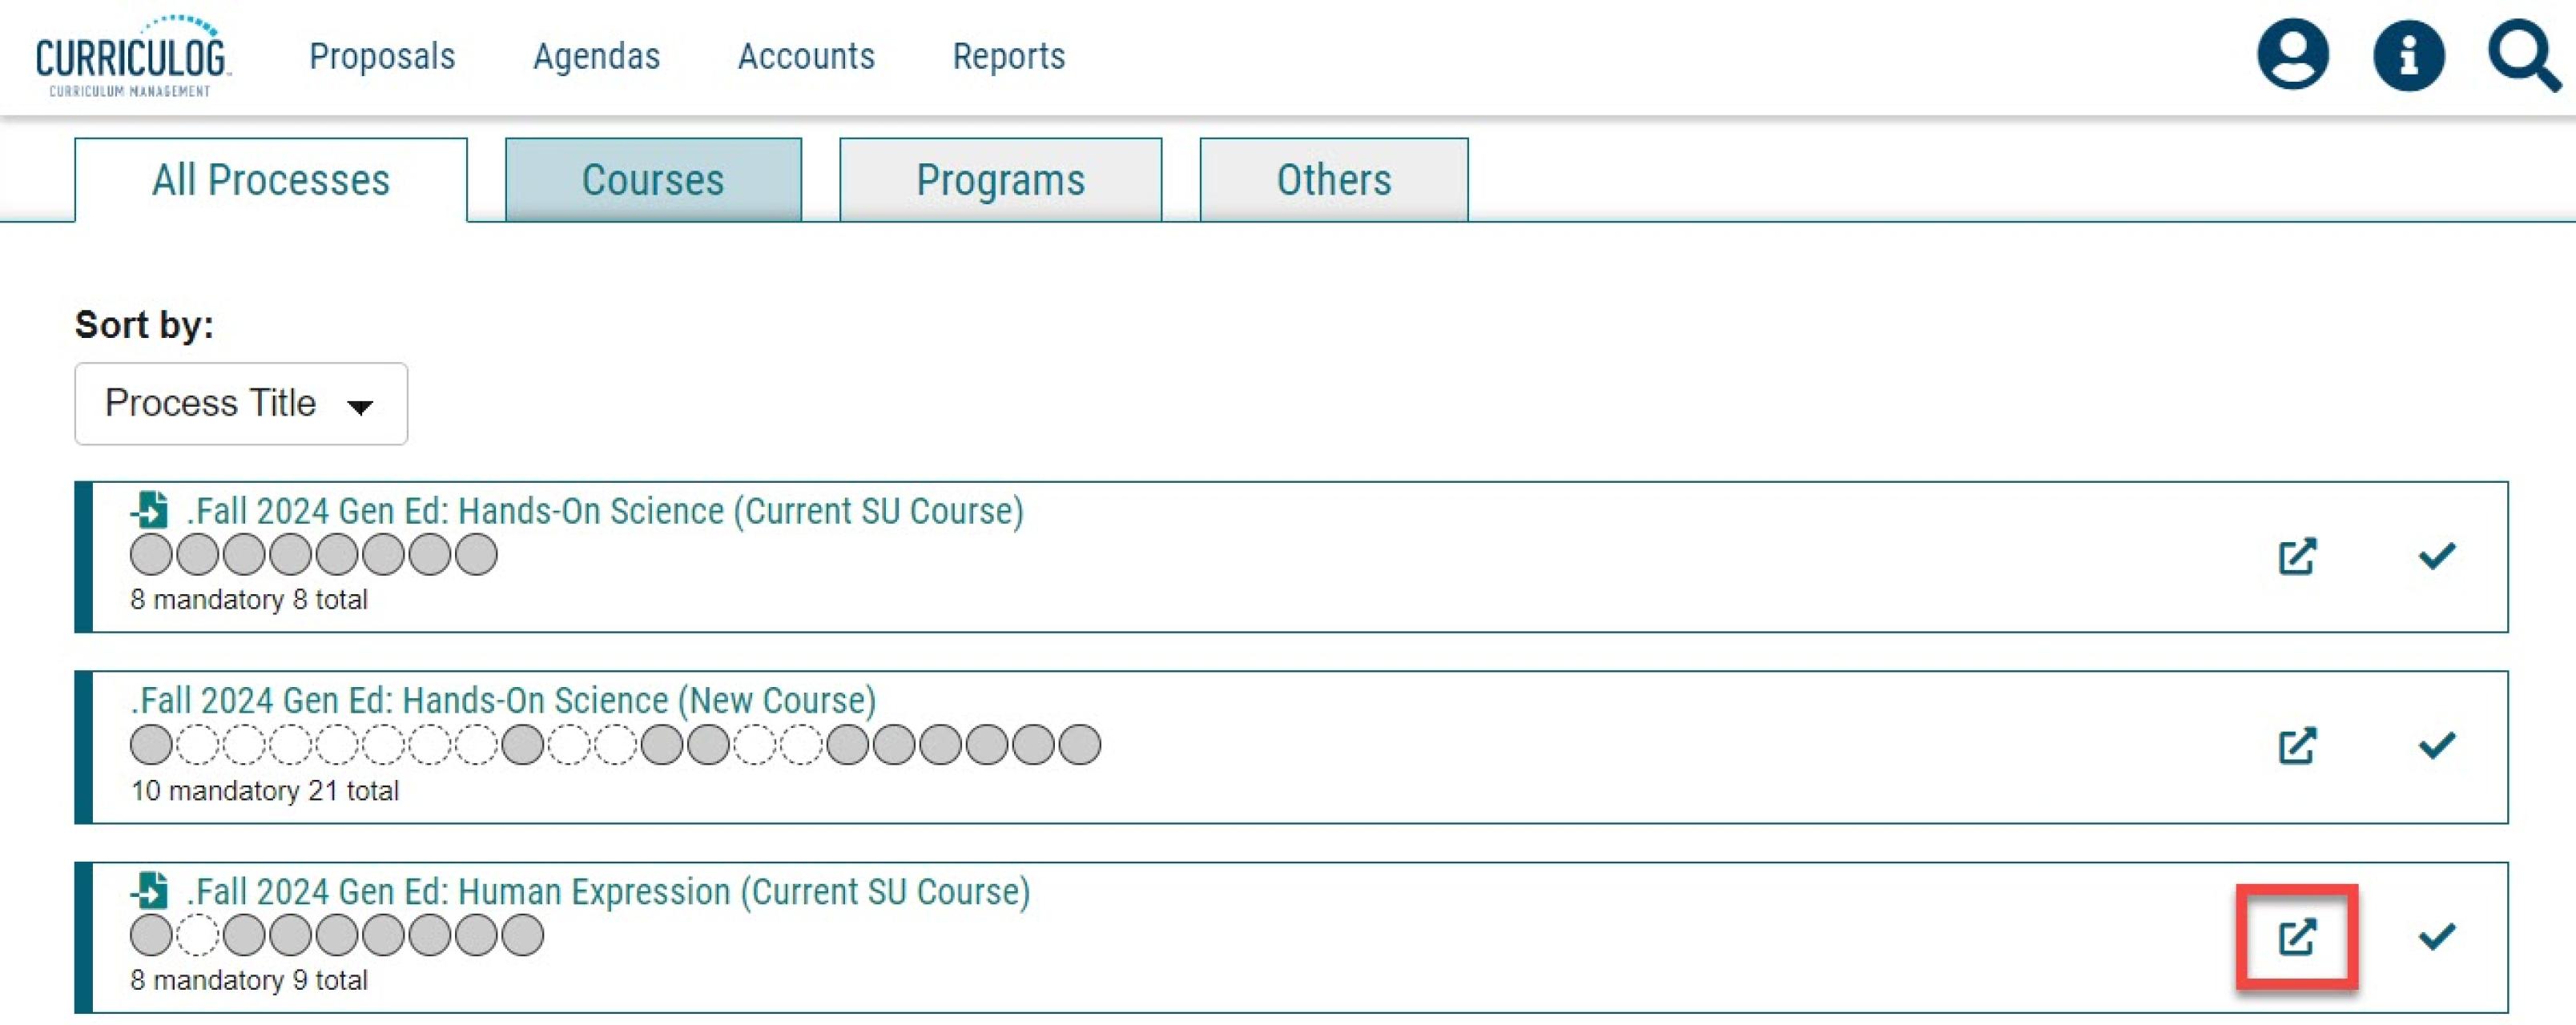Viewport: 2576px width, 1025px height.
Task: Open Hands-On Science (New Course) in new window
Action: pyautogui.click(x=2297, y=745)
